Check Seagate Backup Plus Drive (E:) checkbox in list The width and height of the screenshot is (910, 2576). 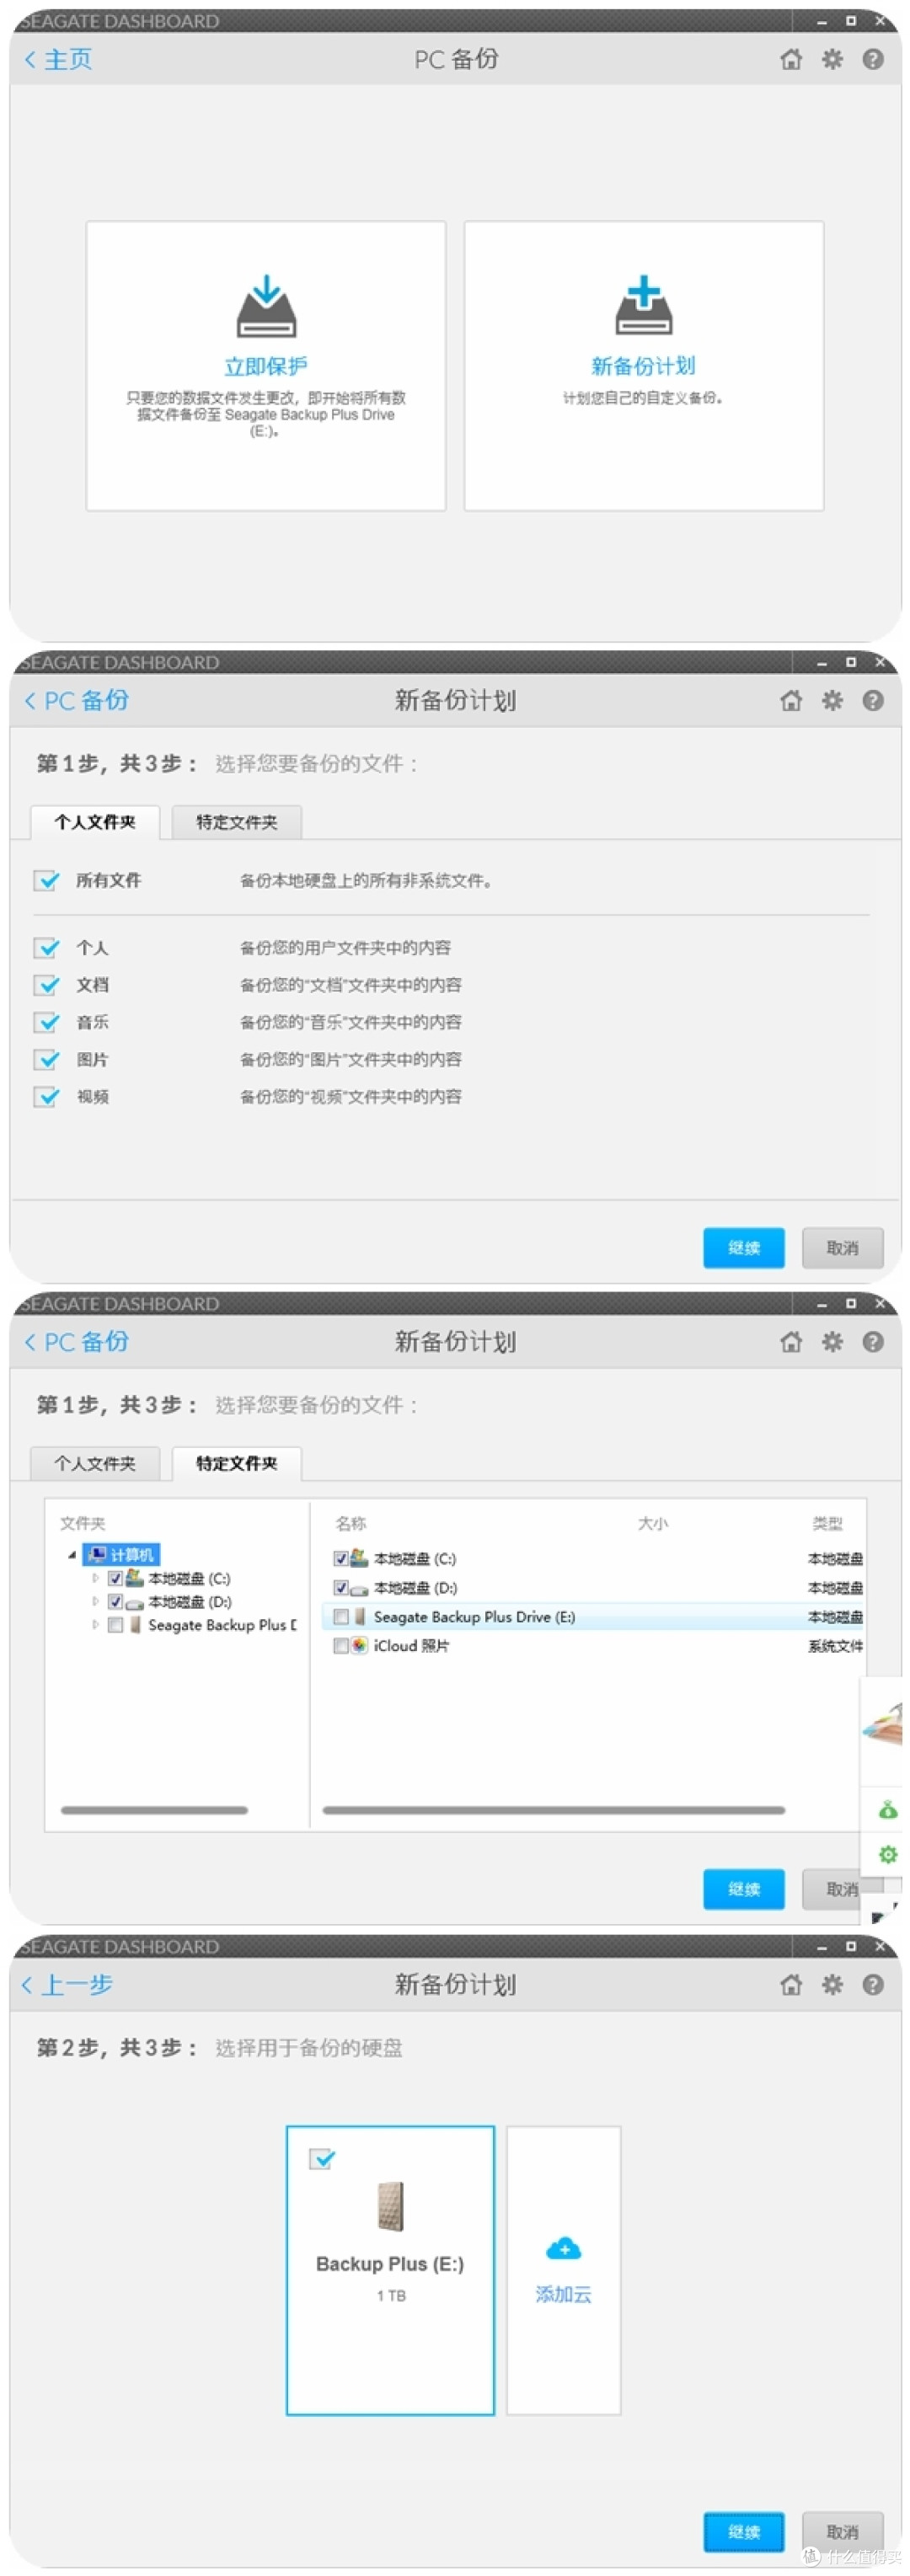(341, 1616)
